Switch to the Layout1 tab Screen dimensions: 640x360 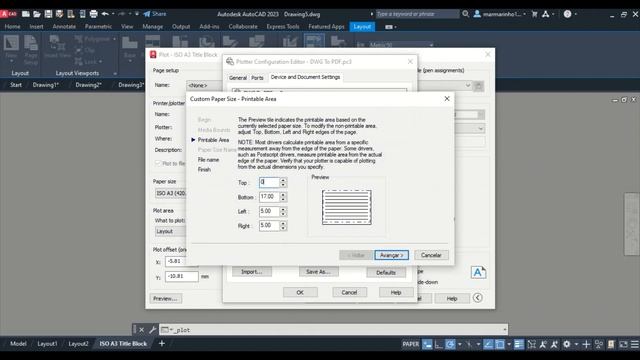[x=47, y=344]
